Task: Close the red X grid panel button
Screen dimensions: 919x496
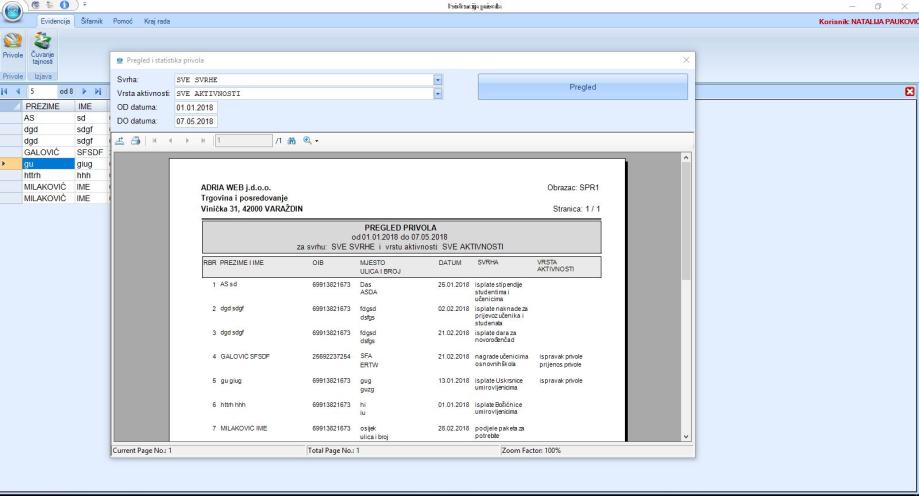Action: pos(910,92)
